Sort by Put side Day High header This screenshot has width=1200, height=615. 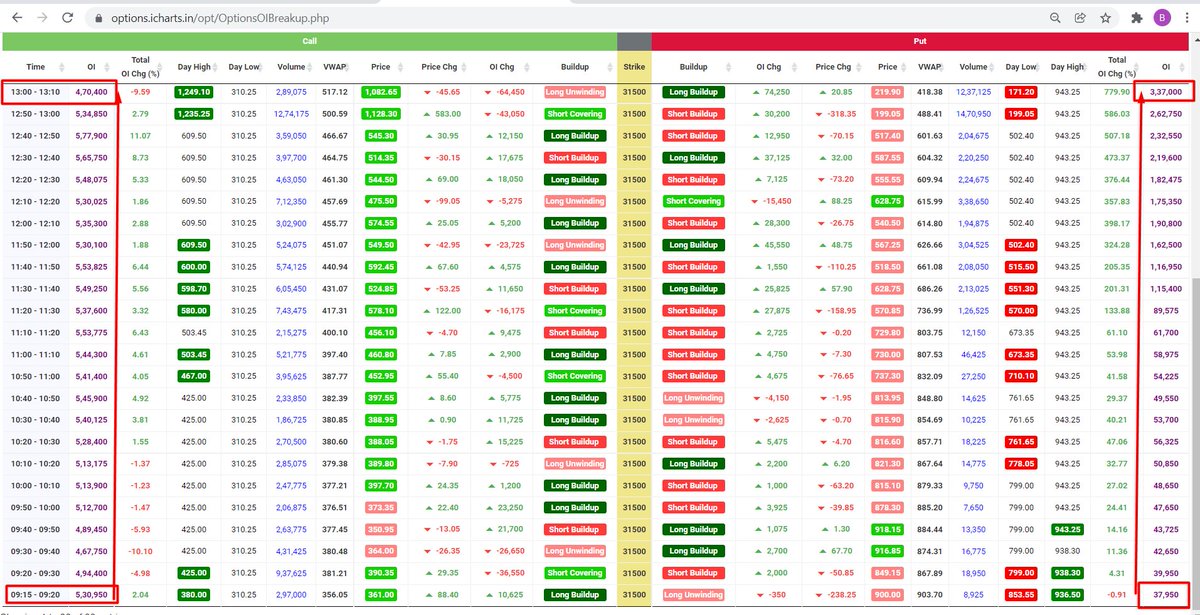click(x=1067, y=67)
